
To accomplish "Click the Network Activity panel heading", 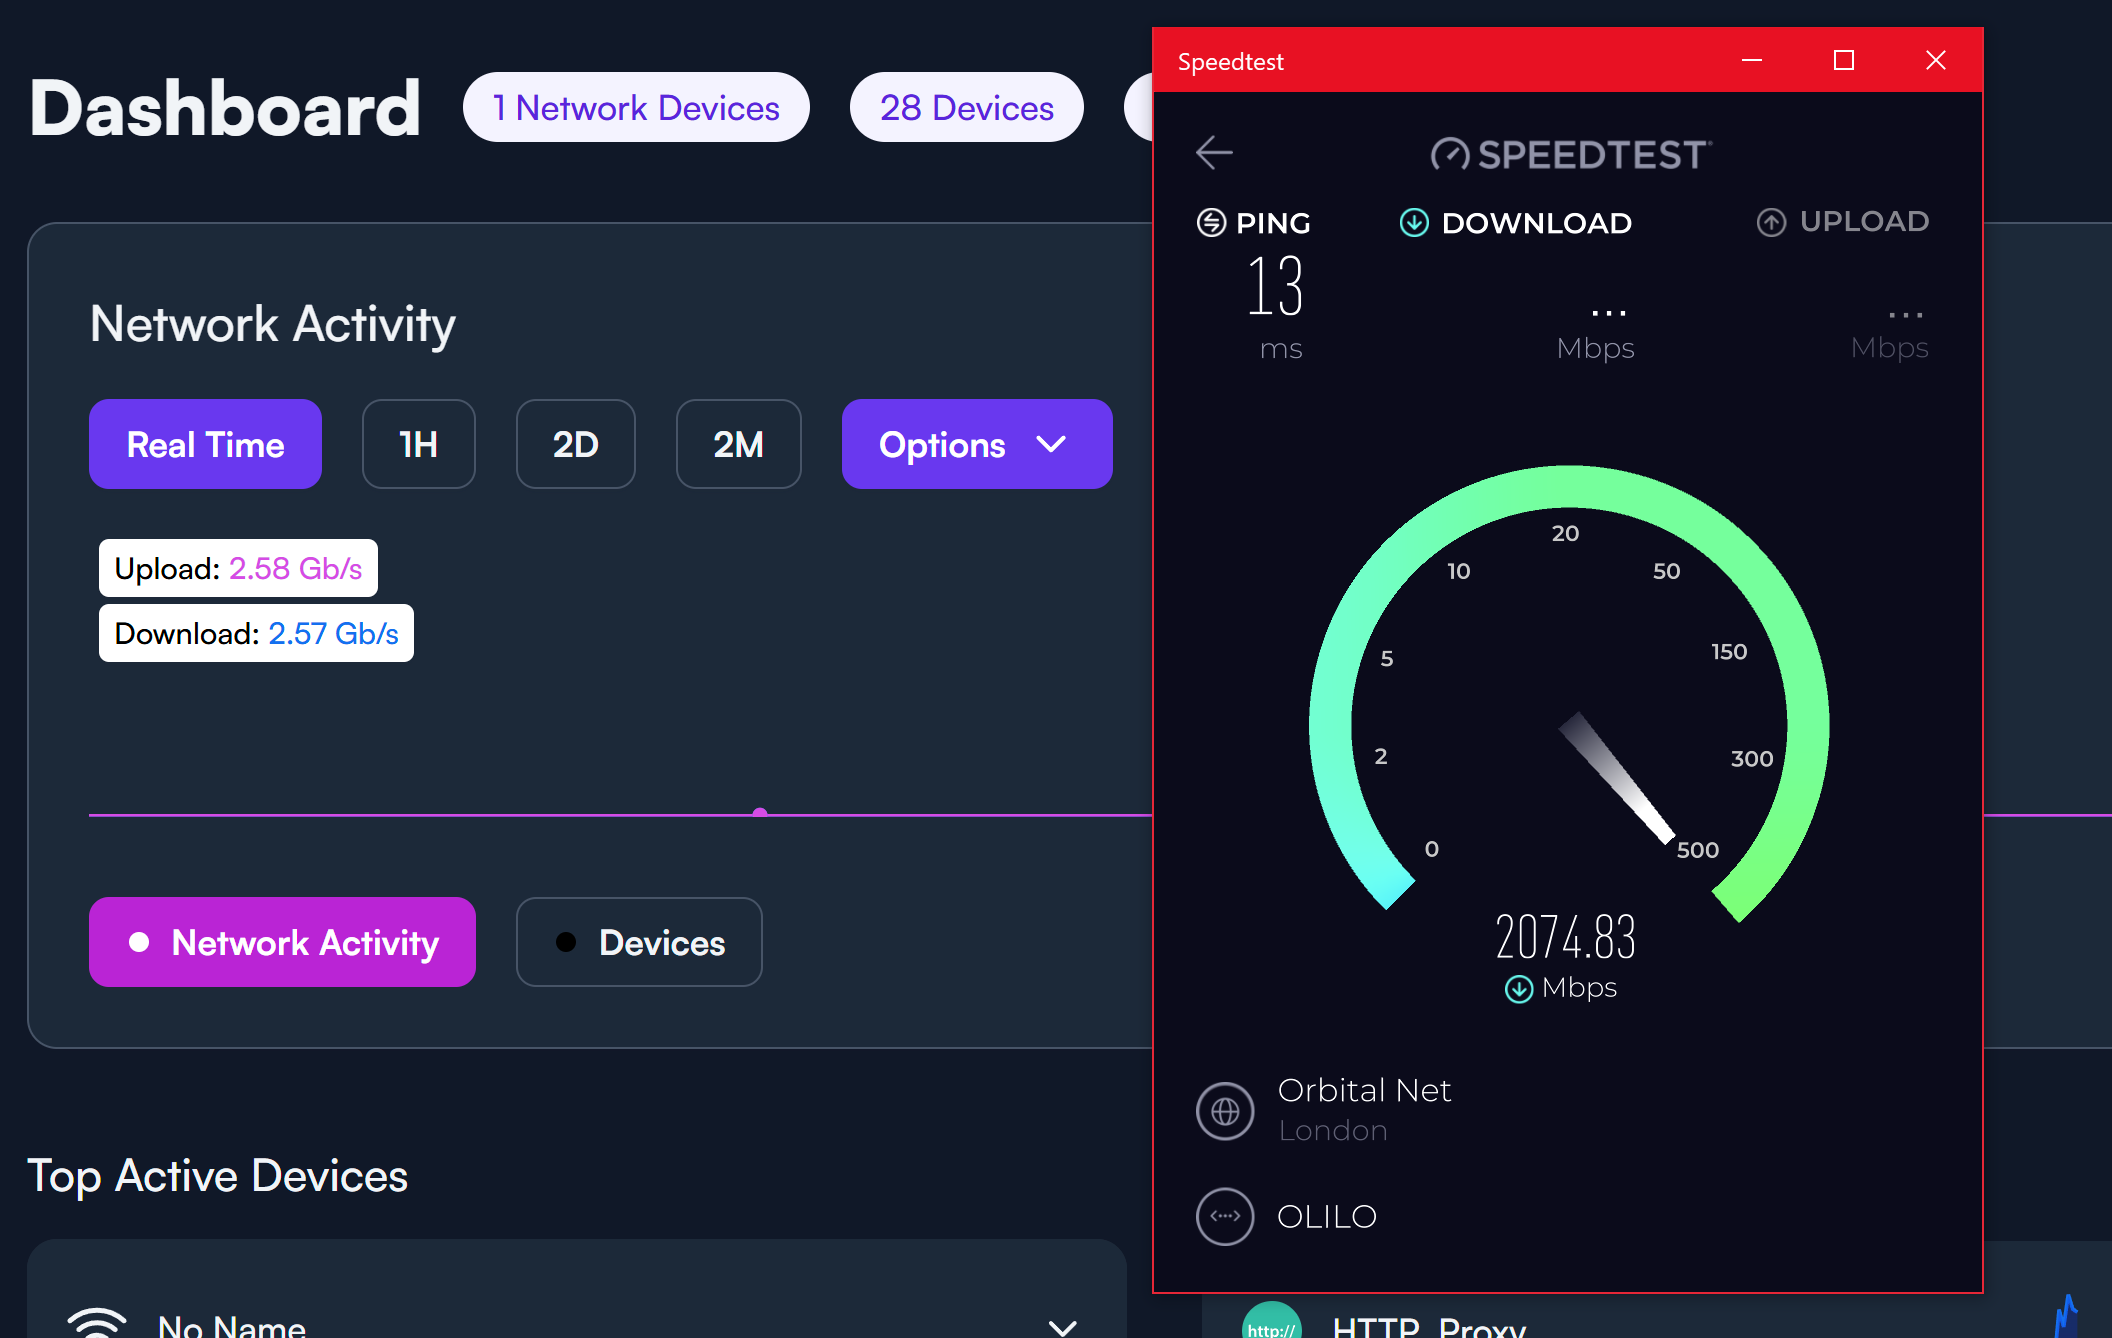I will (272, 325).
